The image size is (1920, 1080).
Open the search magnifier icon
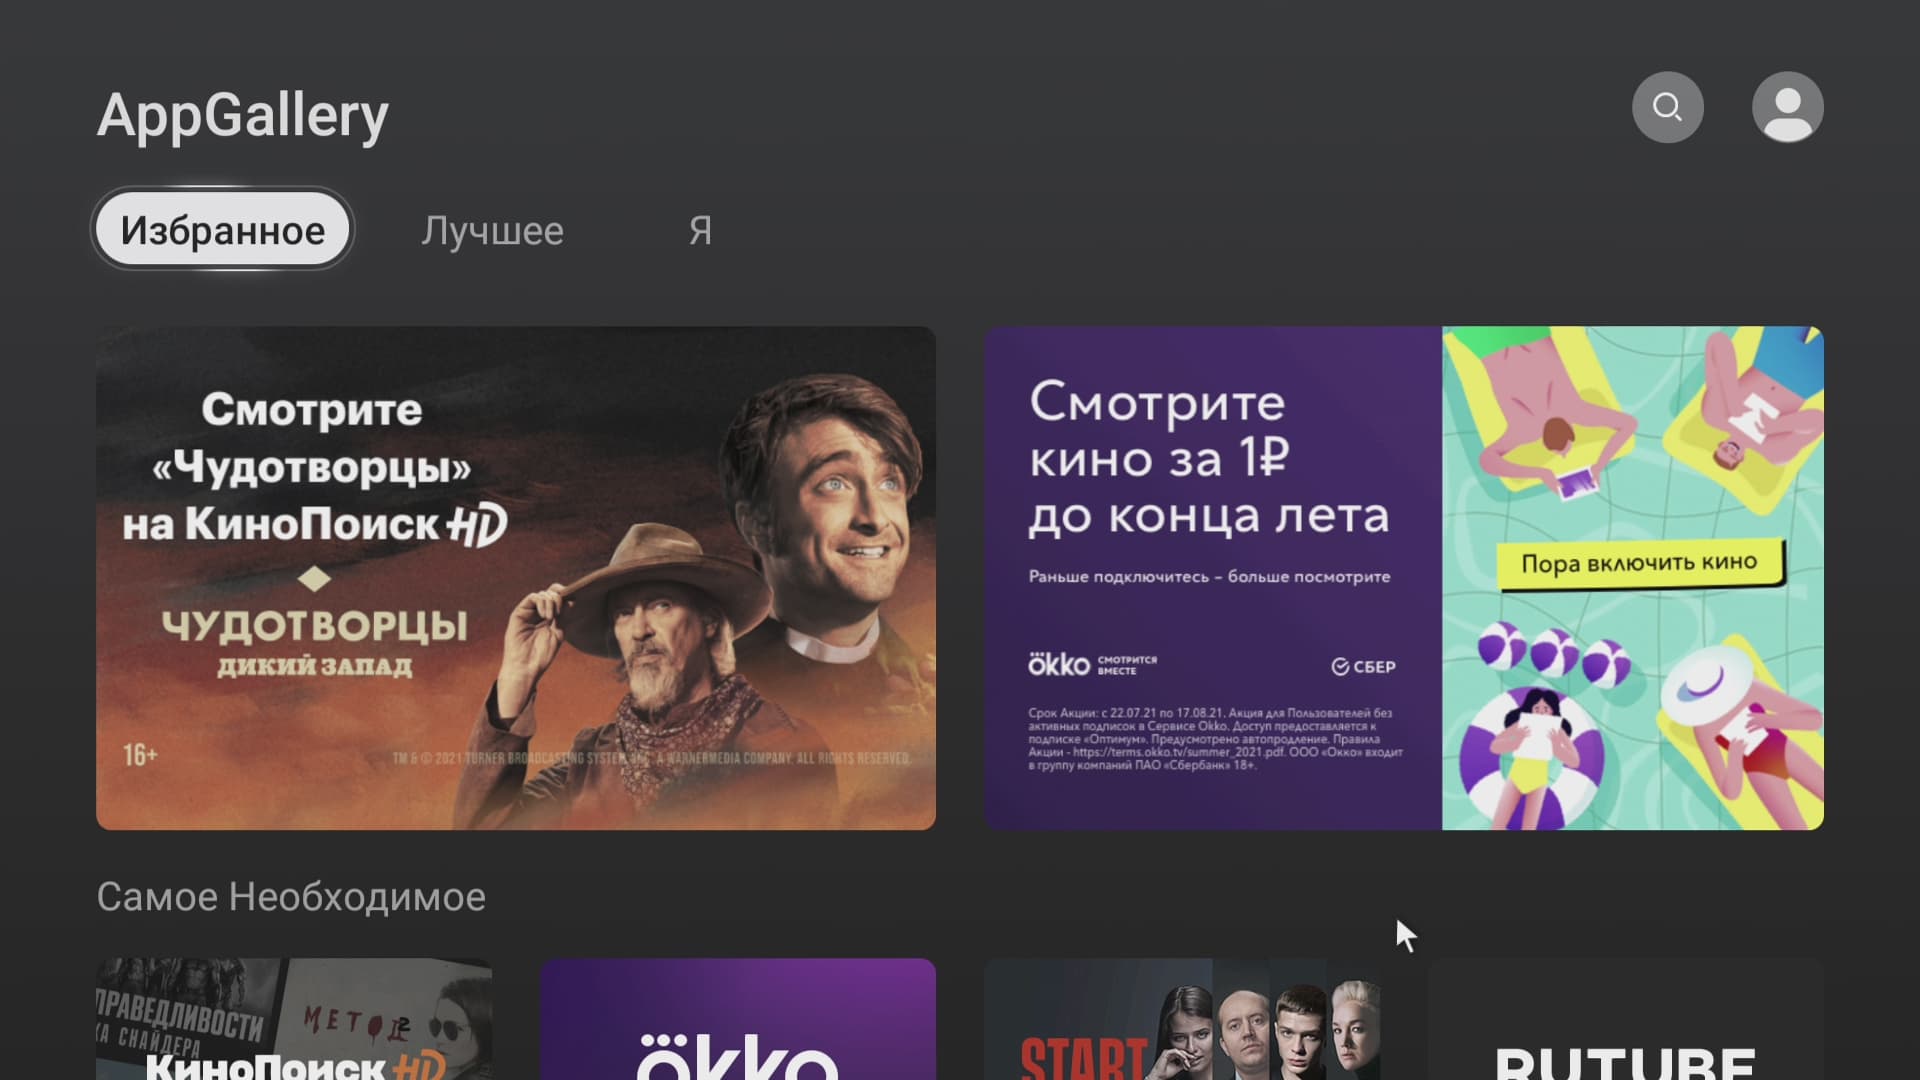pyautogui.click(x=1667, y=107)
